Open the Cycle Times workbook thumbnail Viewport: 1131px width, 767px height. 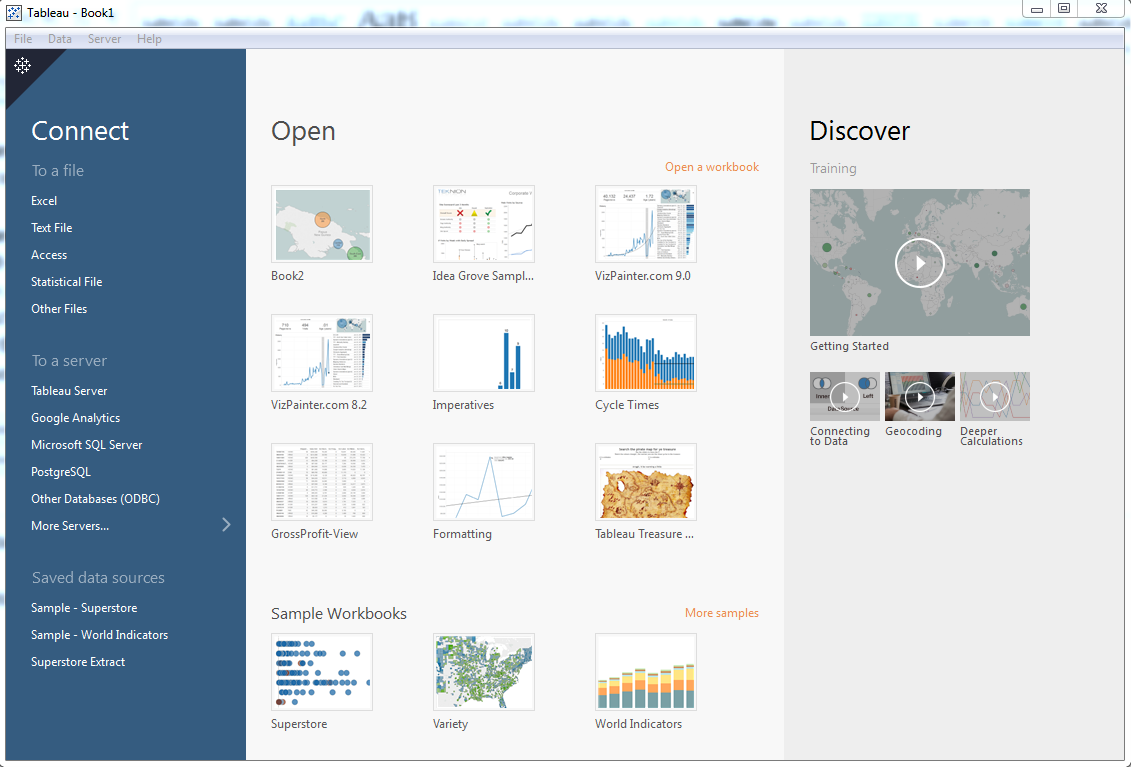645,353
